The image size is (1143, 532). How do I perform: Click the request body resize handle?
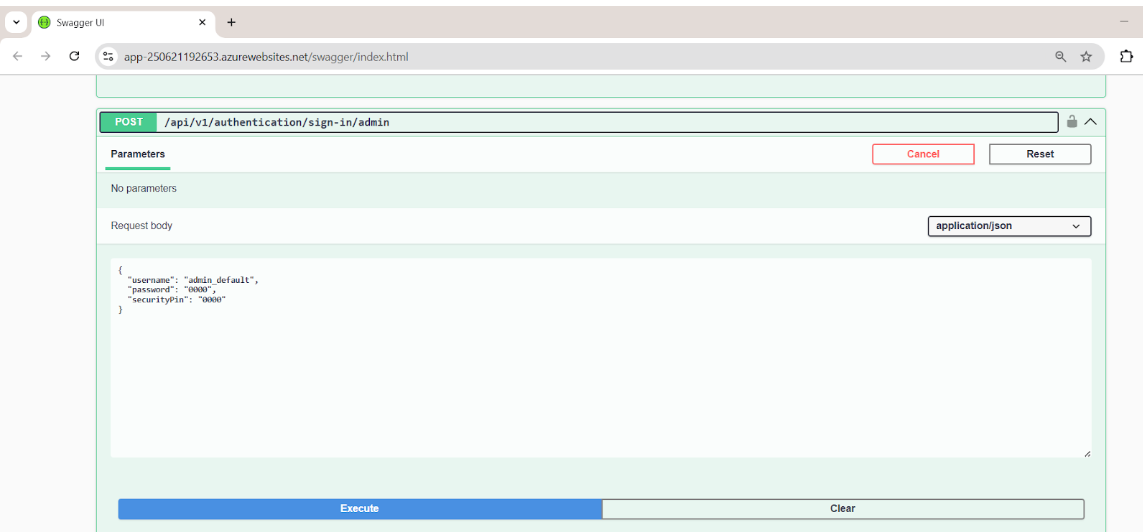[x=1087, y=453]
